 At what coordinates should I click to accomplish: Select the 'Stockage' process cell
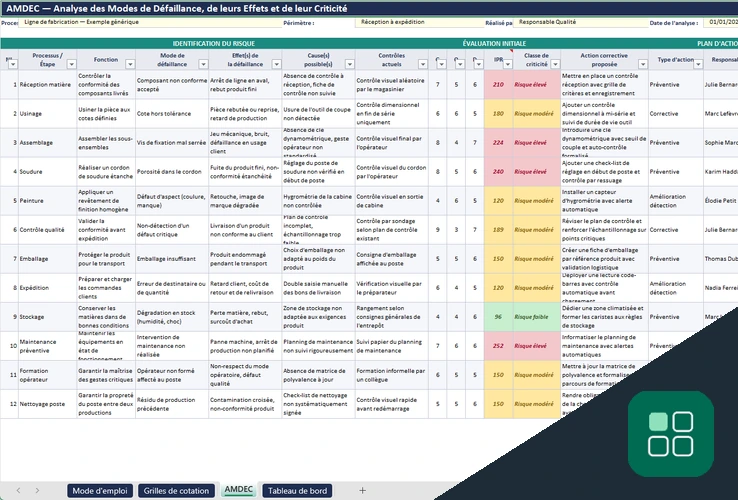click(x=48, y=317)
